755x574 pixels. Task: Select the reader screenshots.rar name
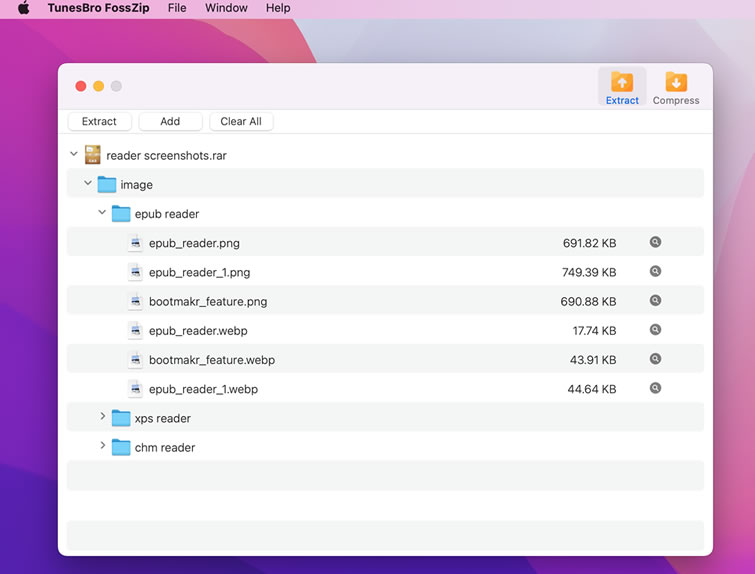pos(166,156)
